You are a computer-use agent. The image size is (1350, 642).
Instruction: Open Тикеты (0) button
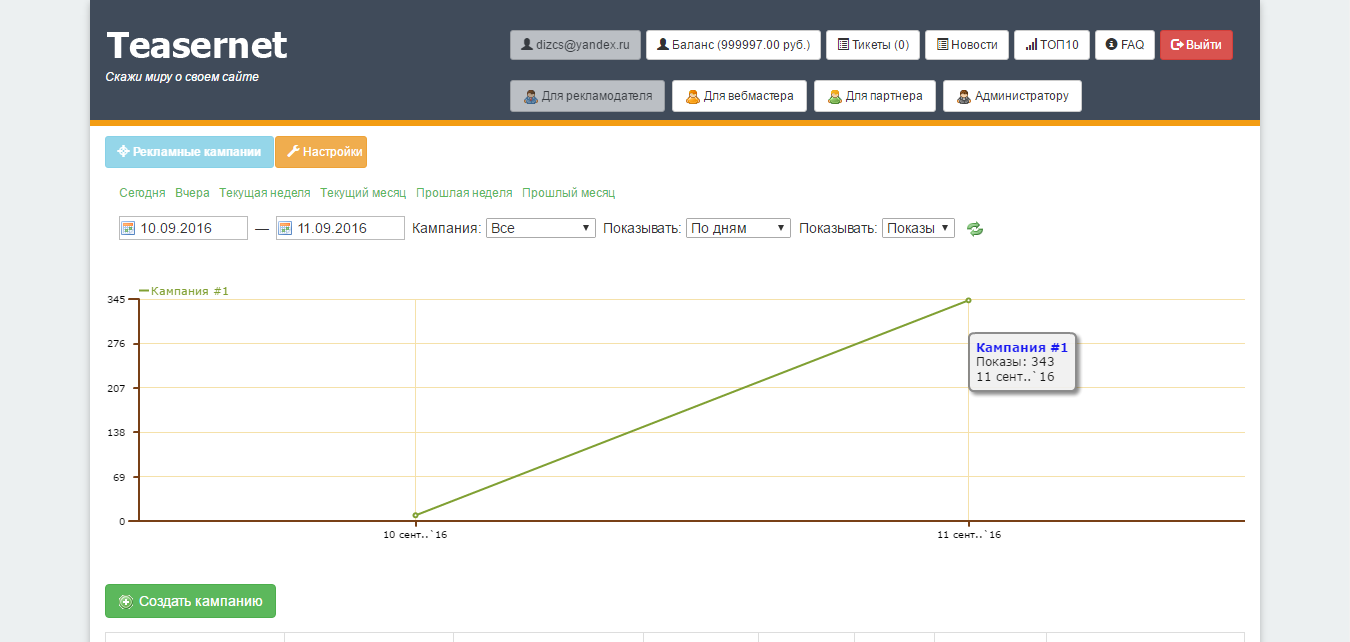point(873,45)
